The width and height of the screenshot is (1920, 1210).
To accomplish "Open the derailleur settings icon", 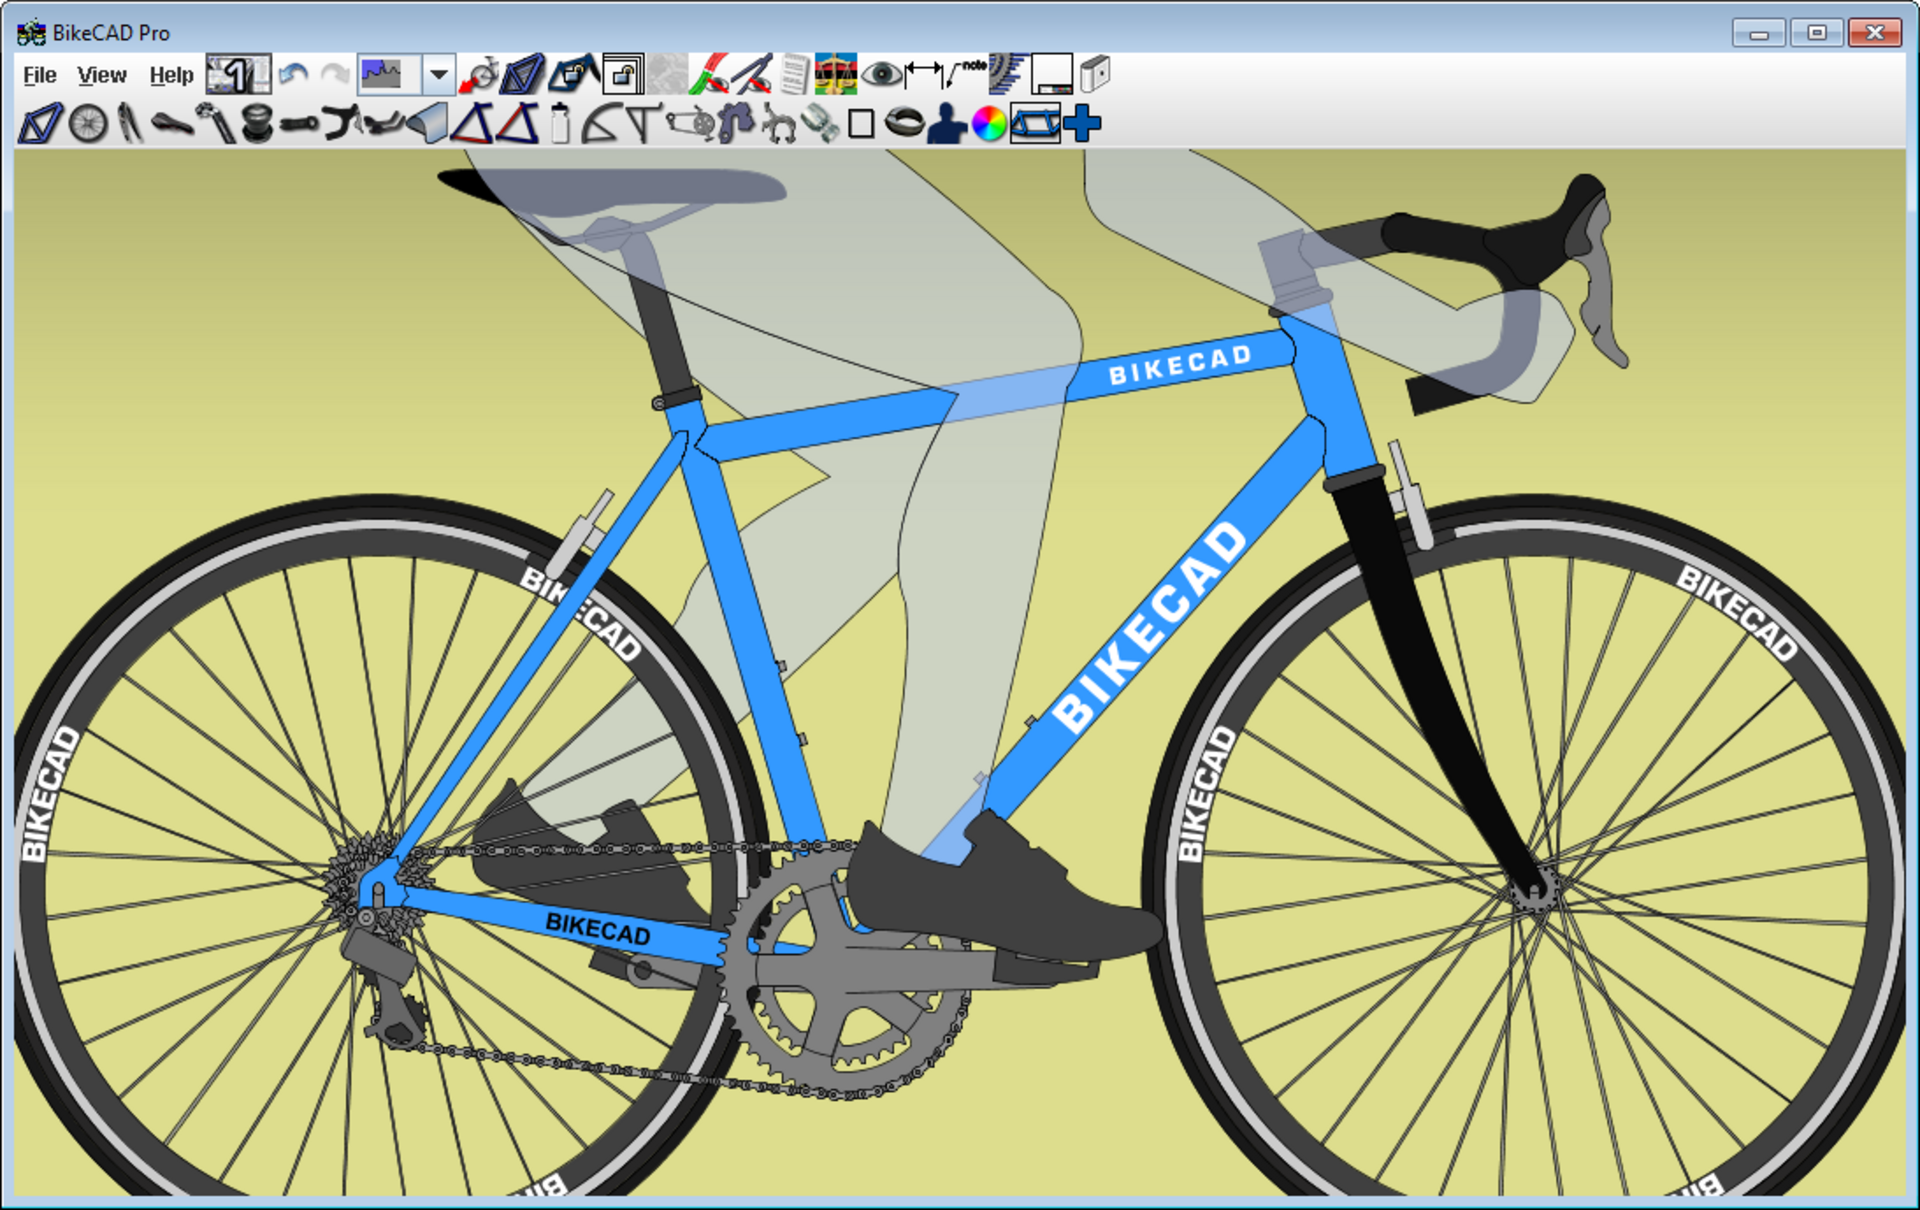I will 735,124.
